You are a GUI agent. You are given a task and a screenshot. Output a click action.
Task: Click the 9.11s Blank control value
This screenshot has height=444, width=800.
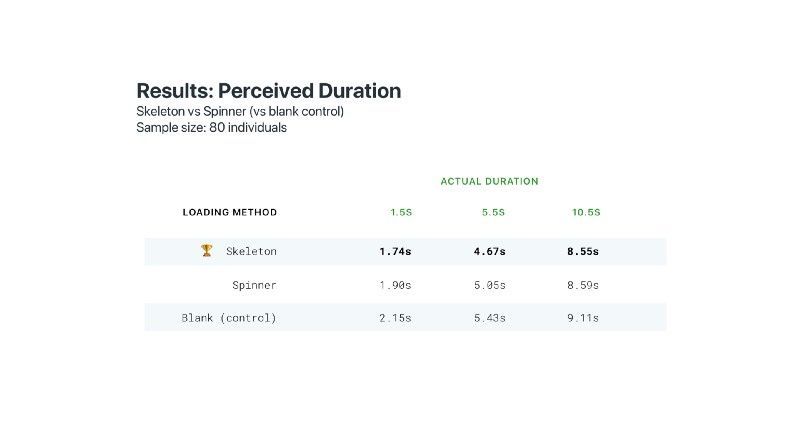[x=583, y=318]
